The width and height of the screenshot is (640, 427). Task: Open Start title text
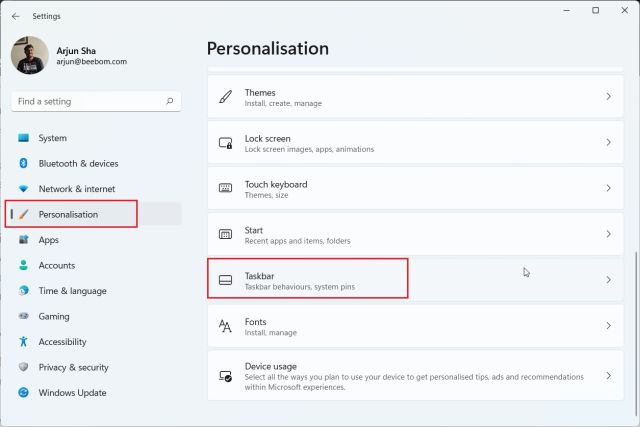pos(253,230)
